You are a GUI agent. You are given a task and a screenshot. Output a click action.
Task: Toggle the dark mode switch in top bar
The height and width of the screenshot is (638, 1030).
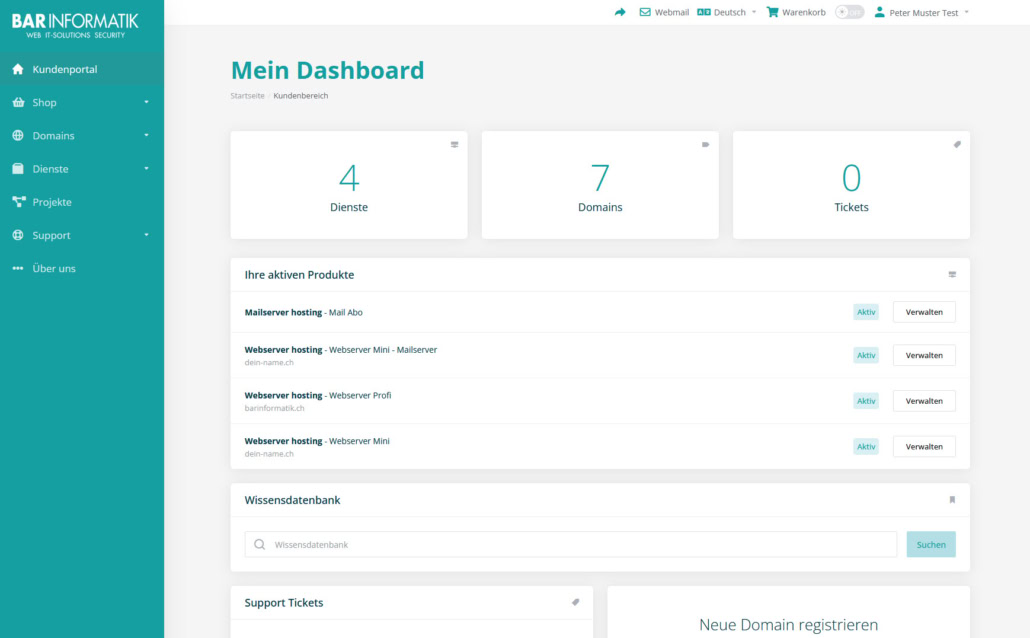[x=849, y=12]
